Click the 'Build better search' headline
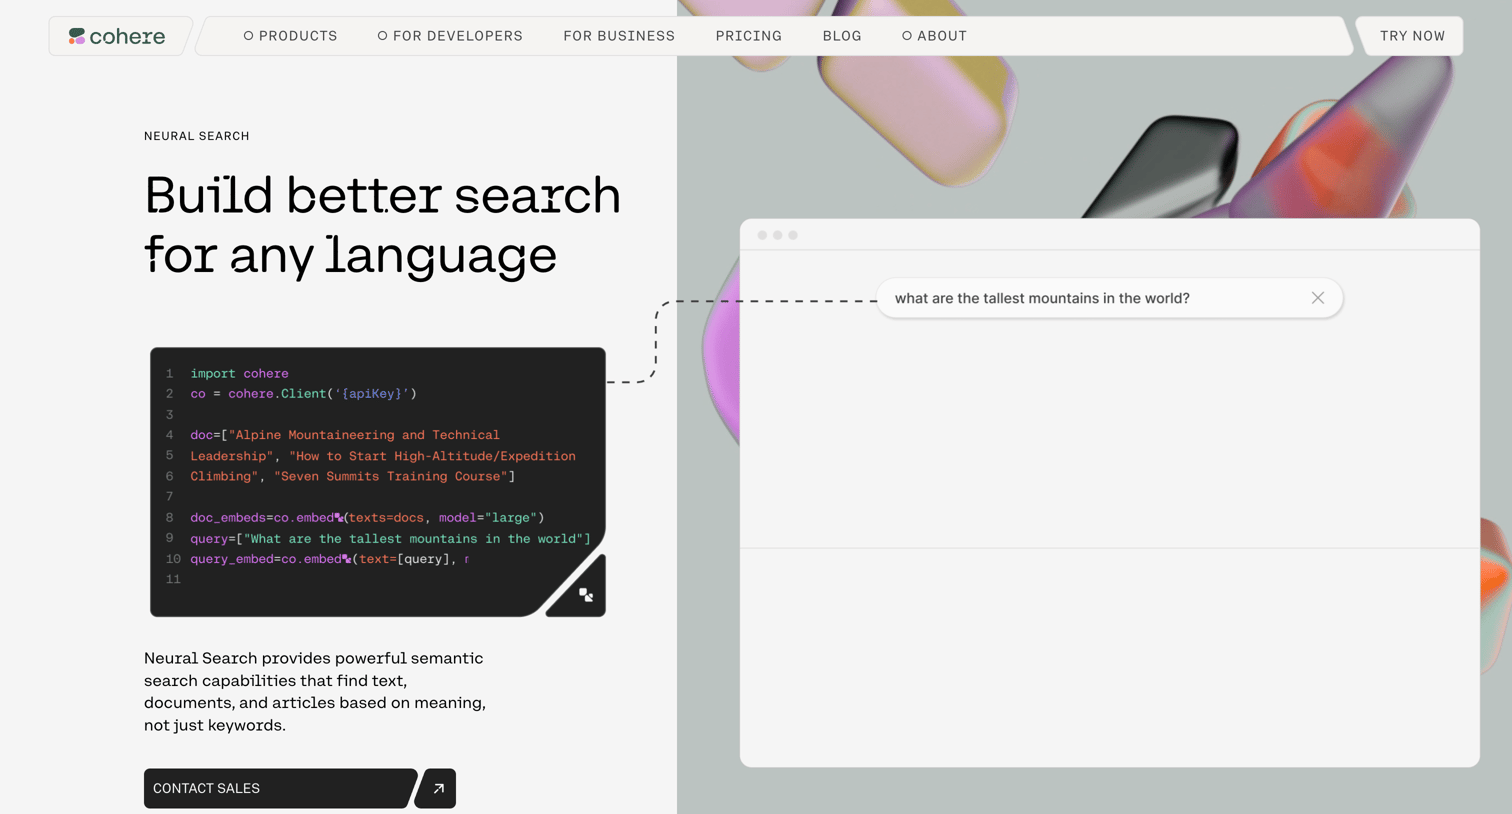Image resolution: width=1512 pixels, height=814 pixels. [x=382, y=224]
